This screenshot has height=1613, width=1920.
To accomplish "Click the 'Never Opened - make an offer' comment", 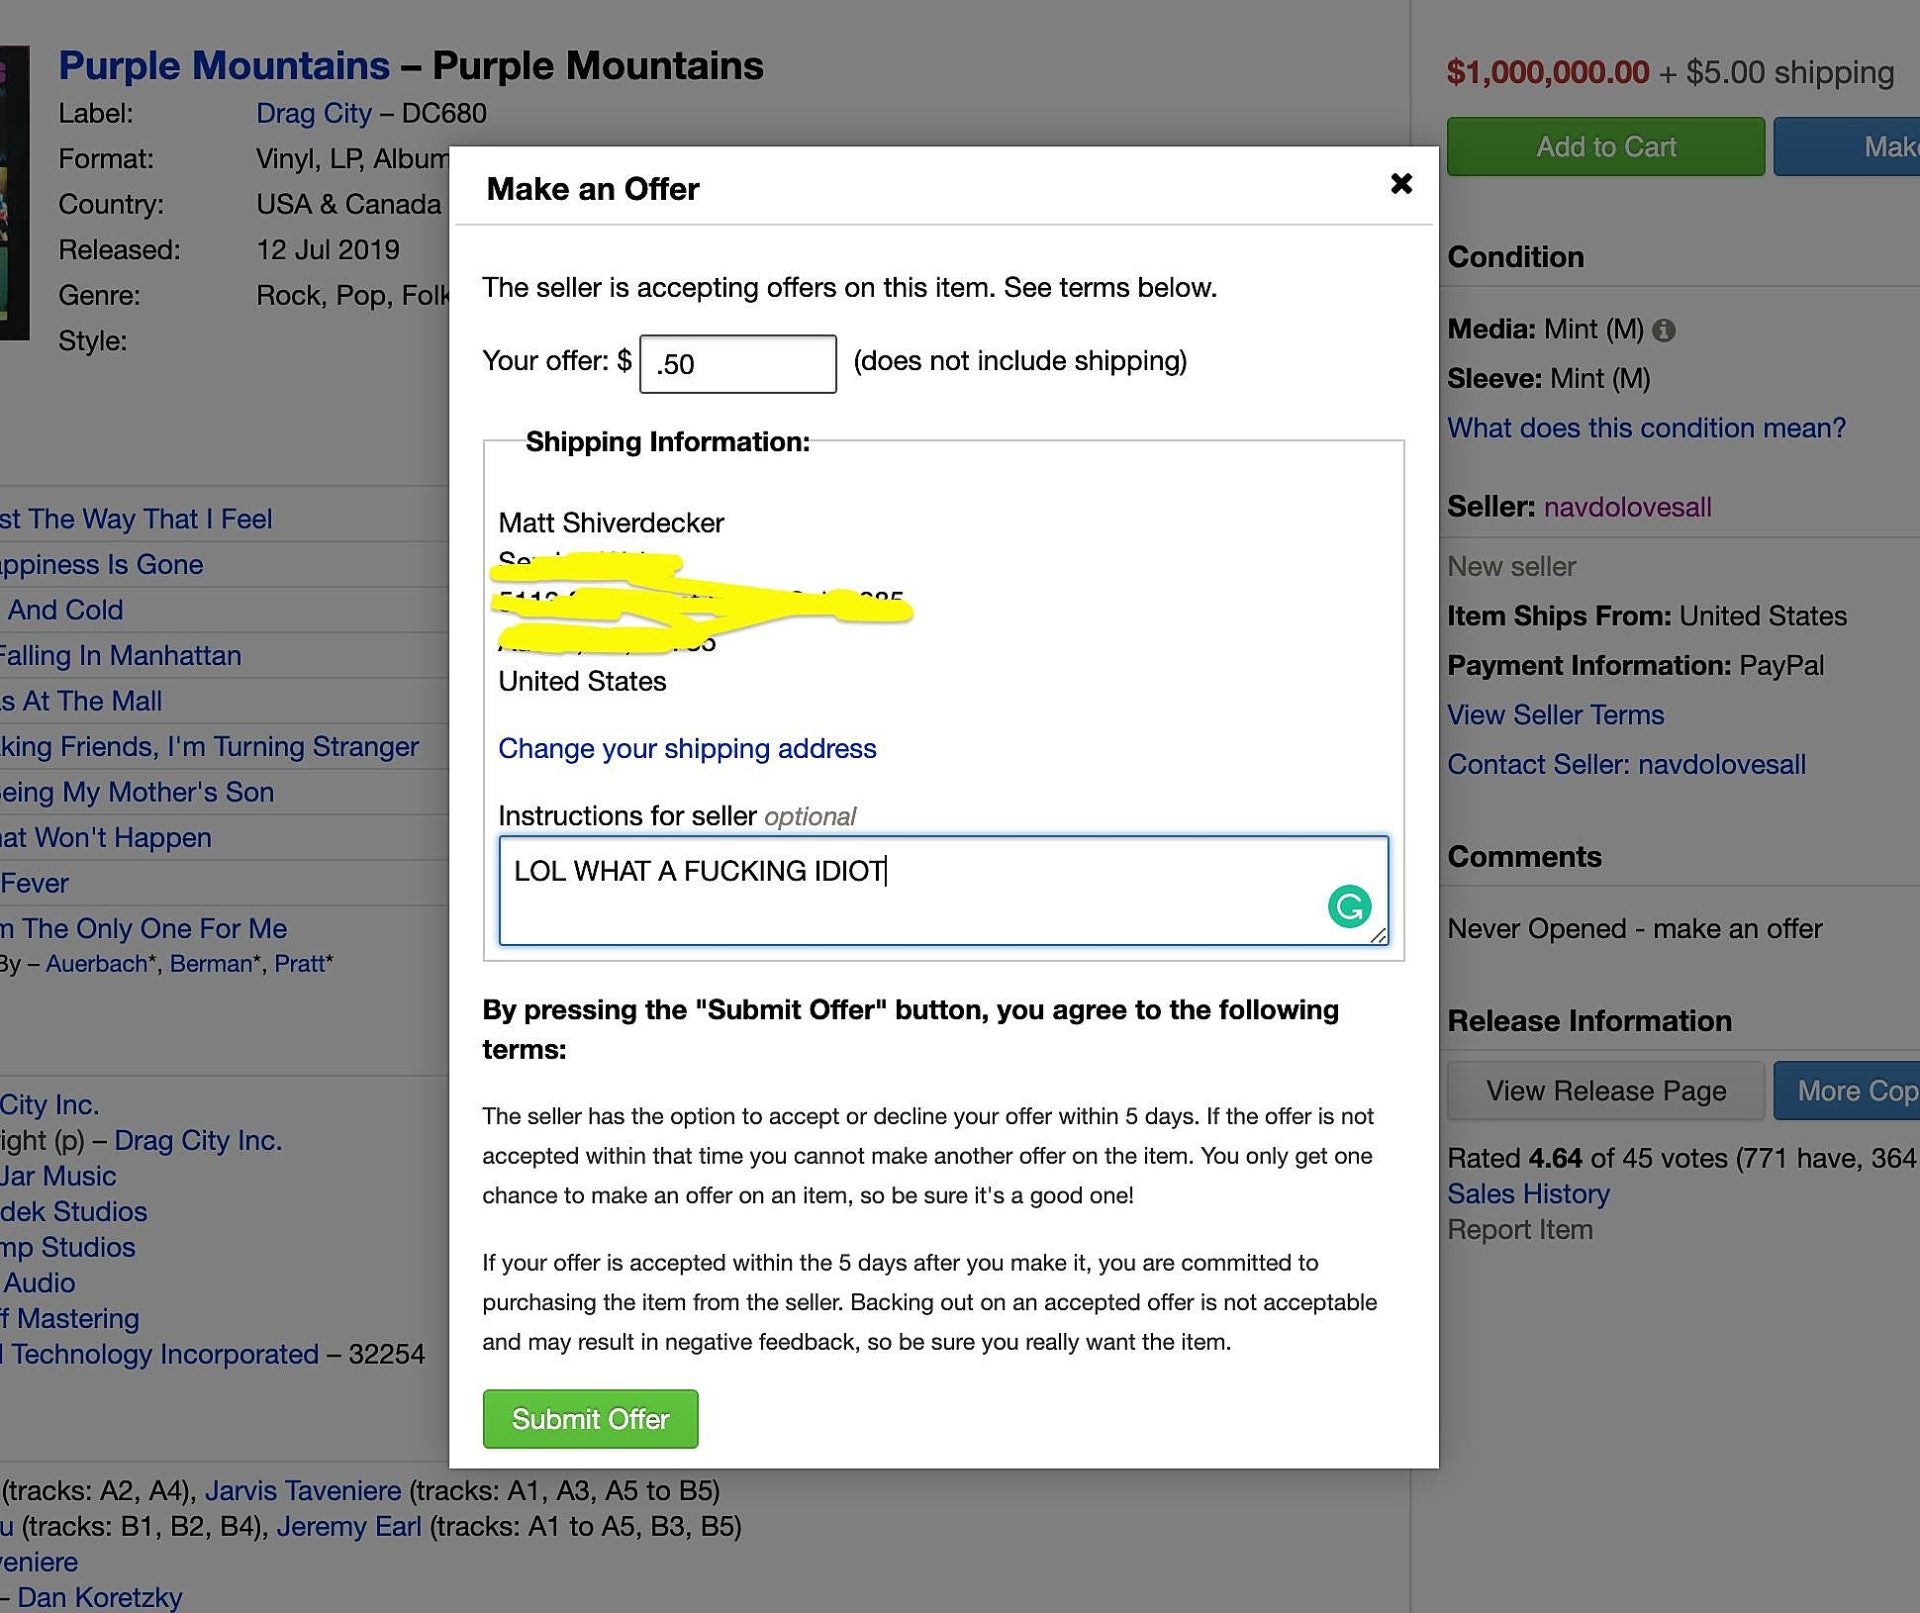I will 1634,929.
